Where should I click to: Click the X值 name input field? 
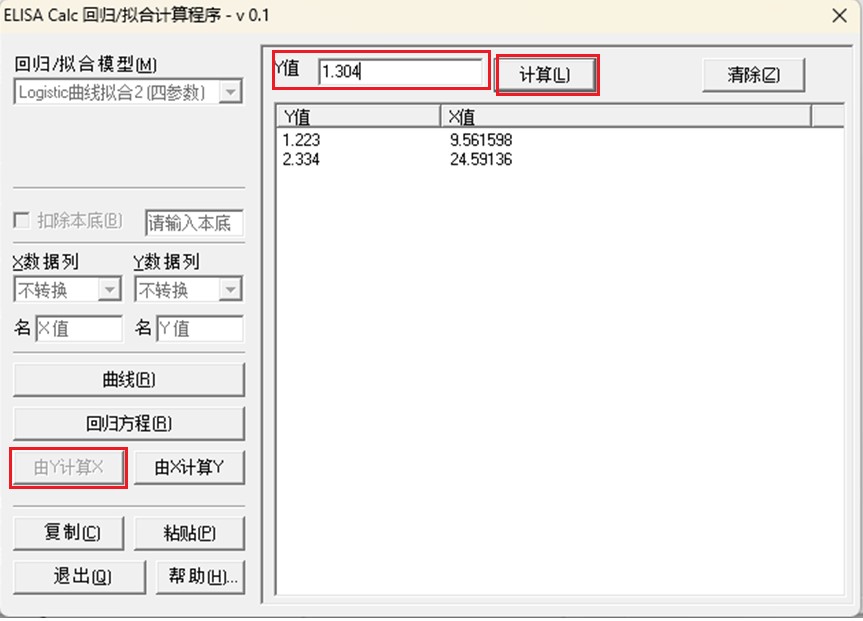(78, 328)
